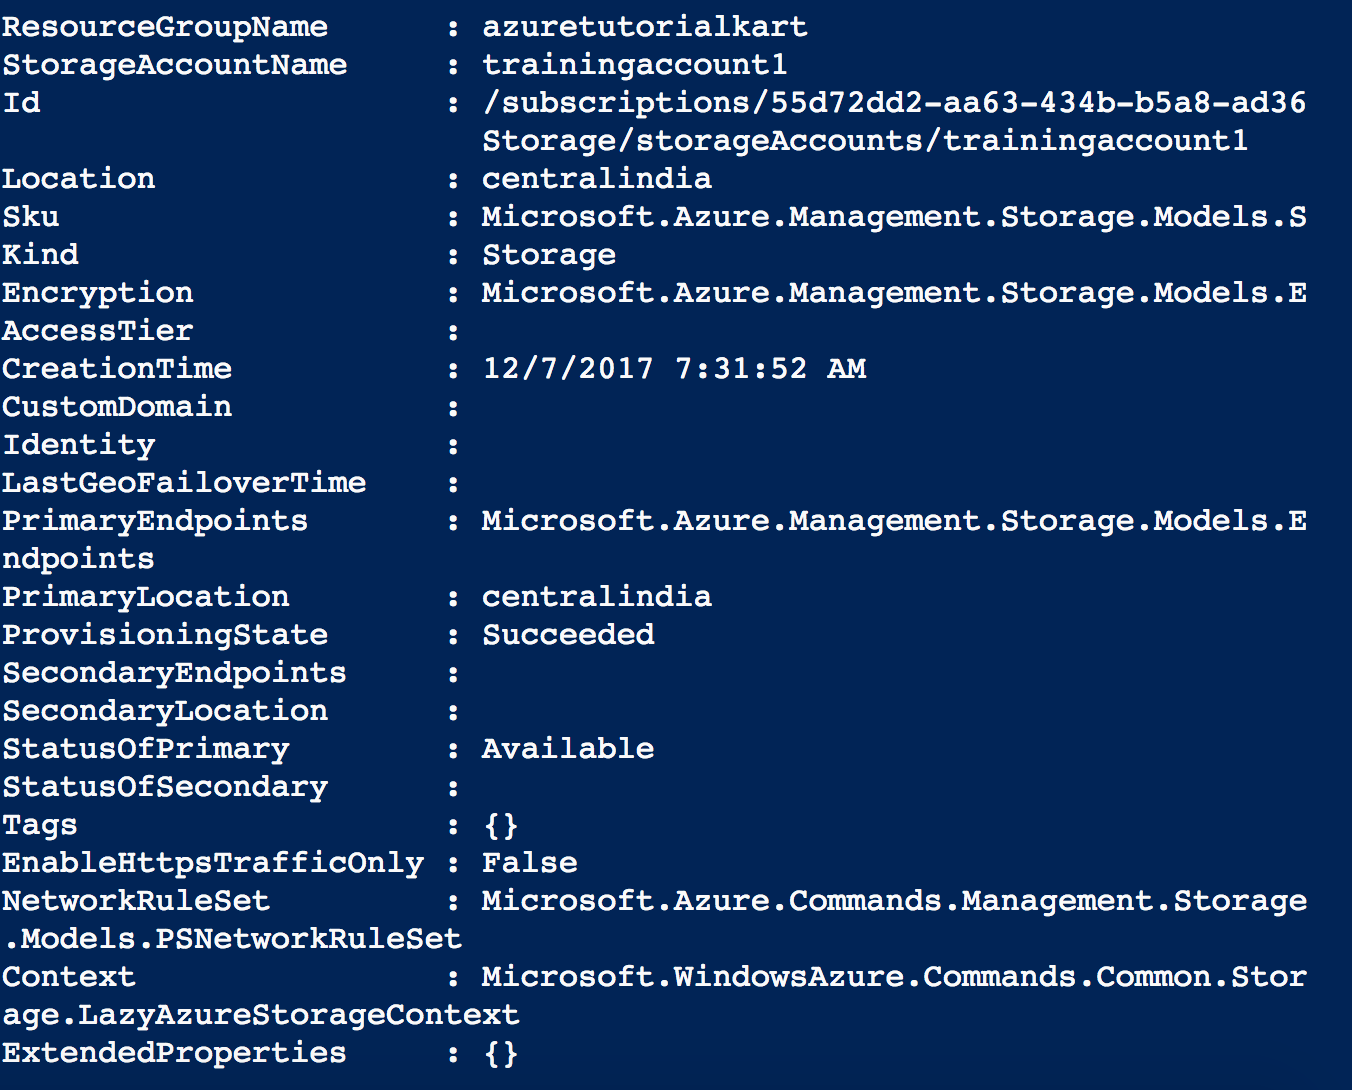
Task: Select the trainingaccount1 storage account name
Action: click(635, 65)
